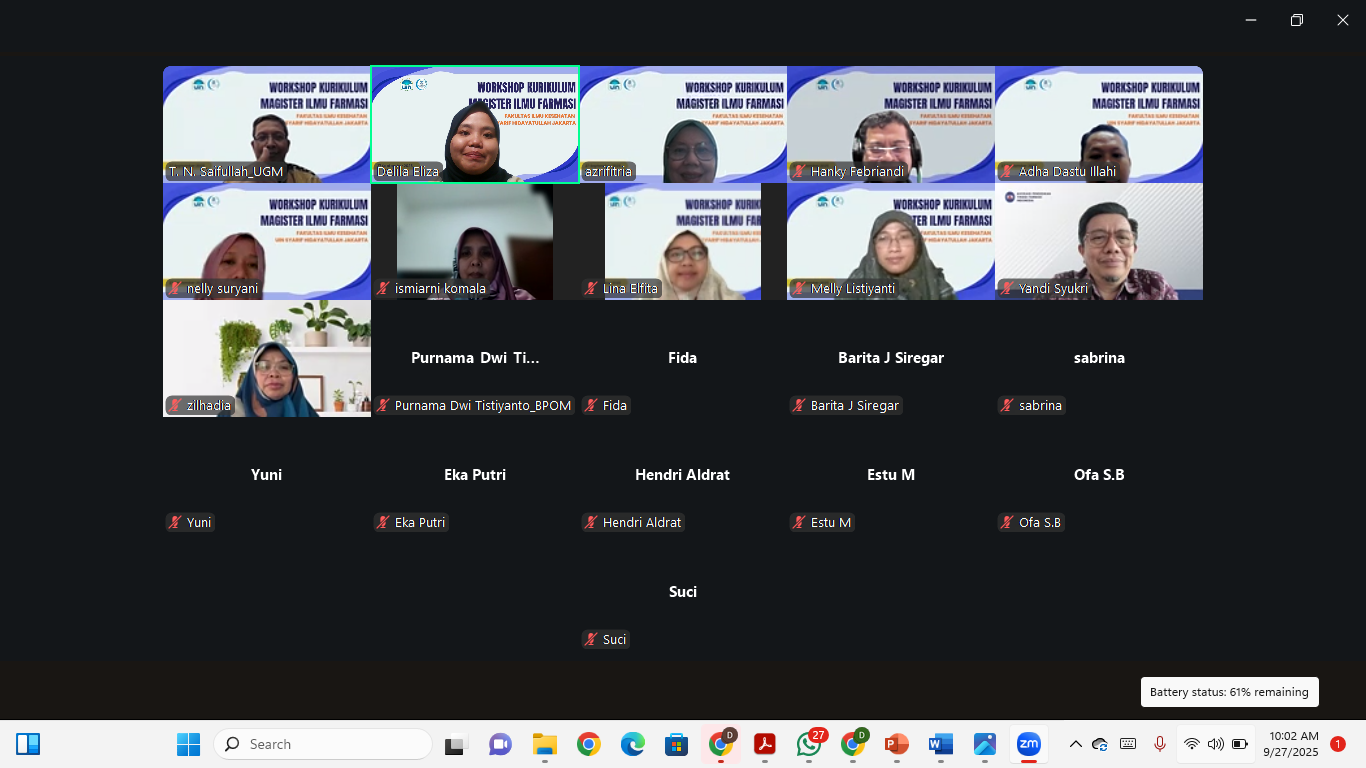Show hidden system tray icons
The width and height of the screenshot is (1366, 768).
point(1076,744)
